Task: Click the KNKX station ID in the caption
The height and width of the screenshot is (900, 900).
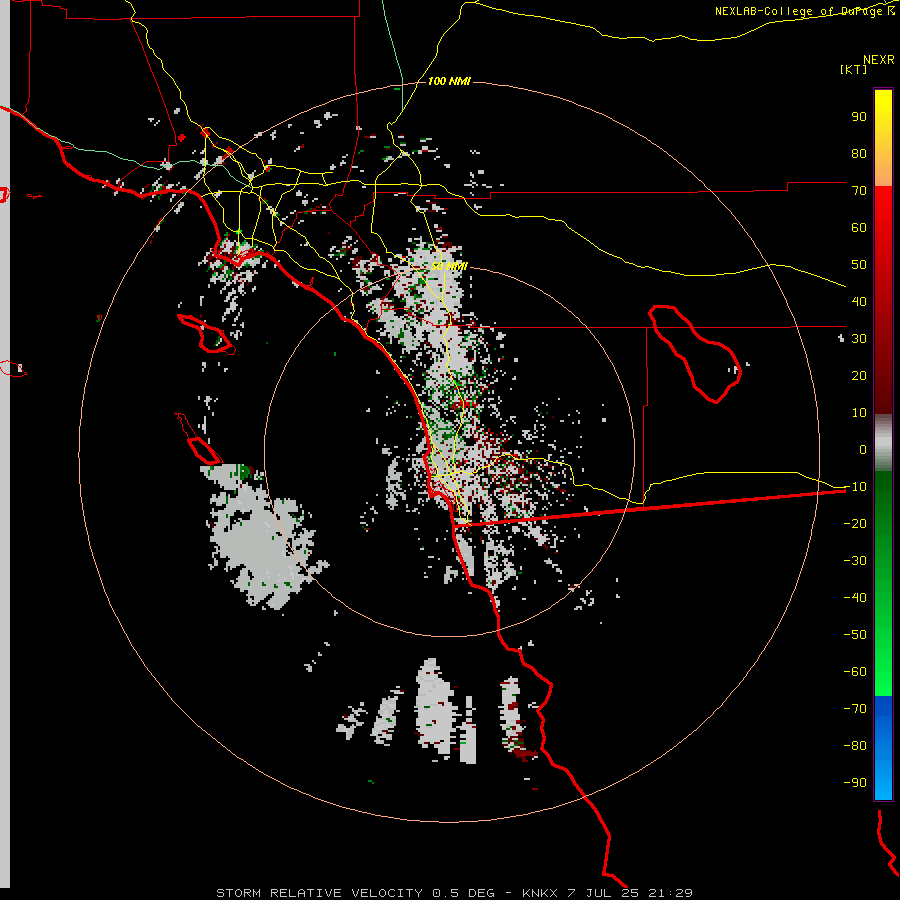Action: click(540, 893)
